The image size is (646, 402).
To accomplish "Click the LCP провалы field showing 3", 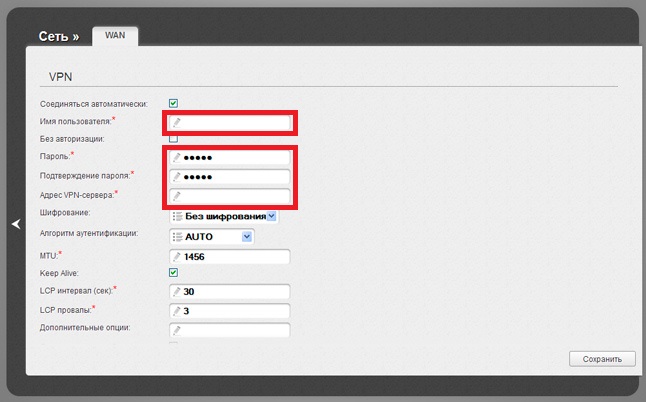I will [229, 311].
